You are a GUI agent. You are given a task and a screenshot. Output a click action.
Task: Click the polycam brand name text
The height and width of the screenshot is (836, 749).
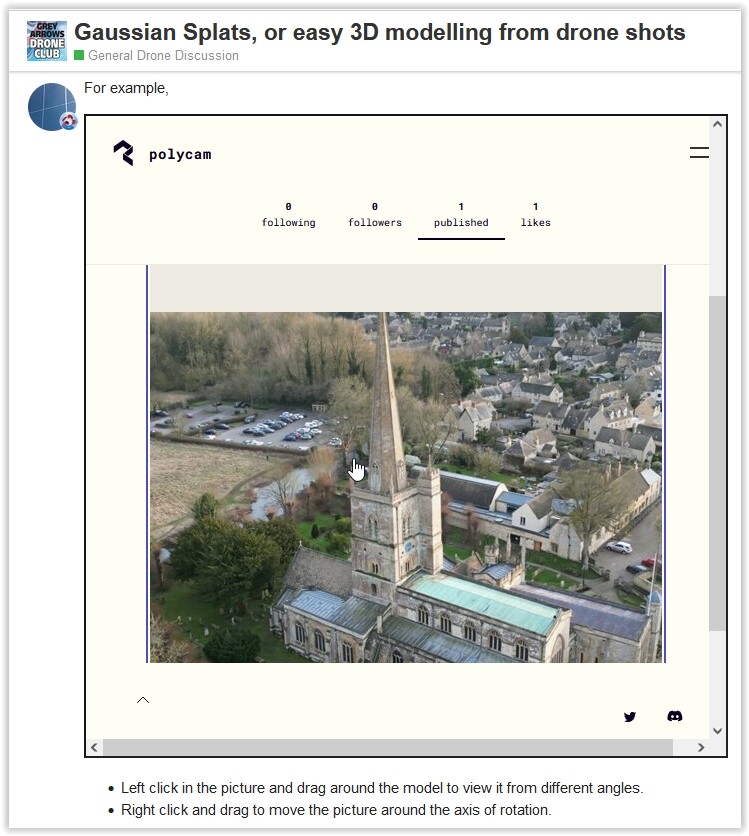[x=180, y=155]
